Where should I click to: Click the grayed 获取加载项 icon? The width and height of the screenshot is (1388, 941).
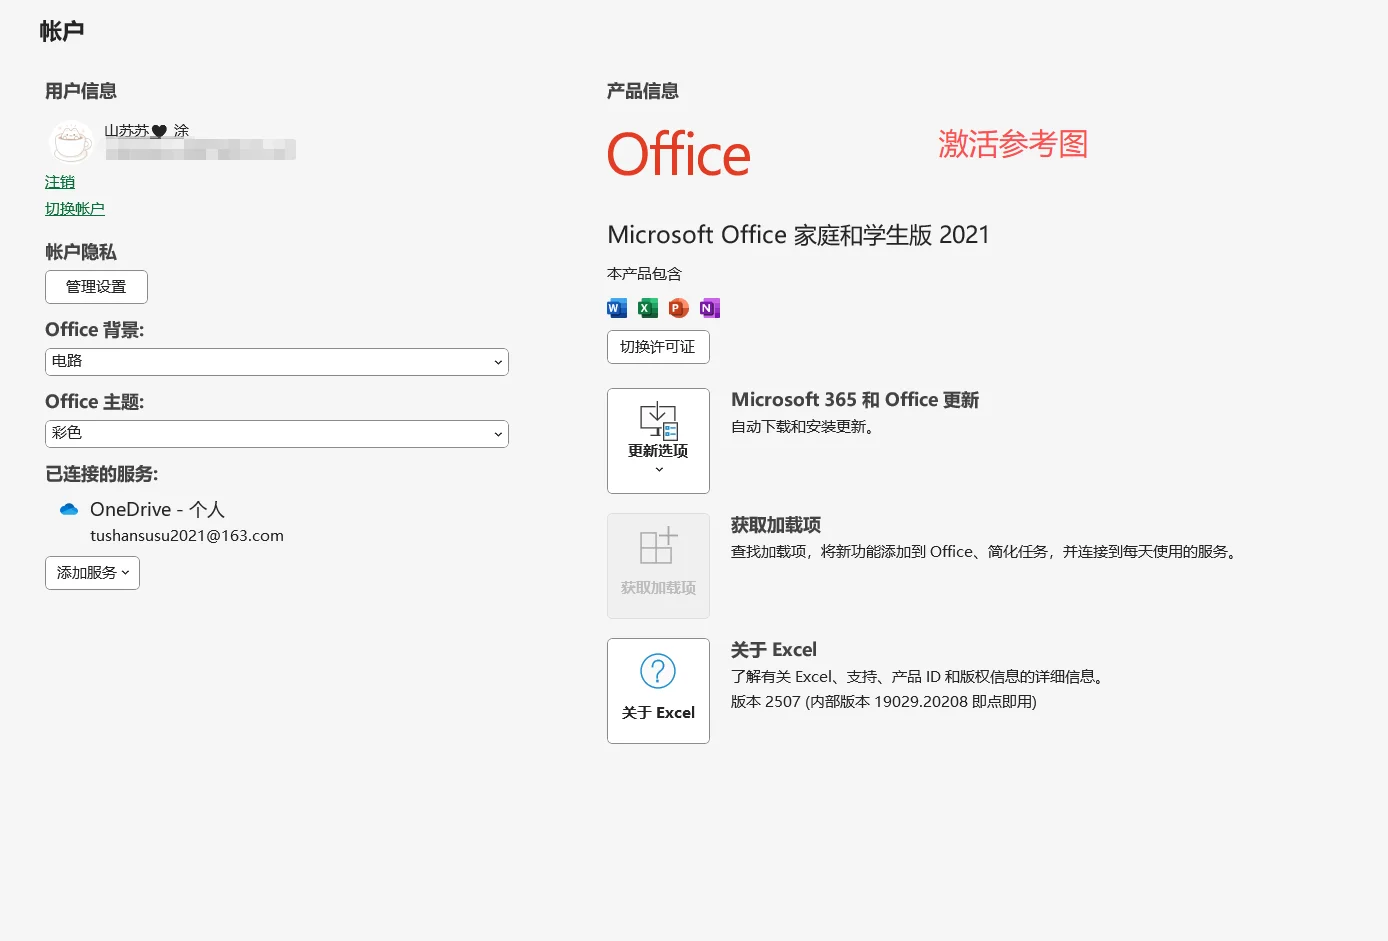point(657,548)
